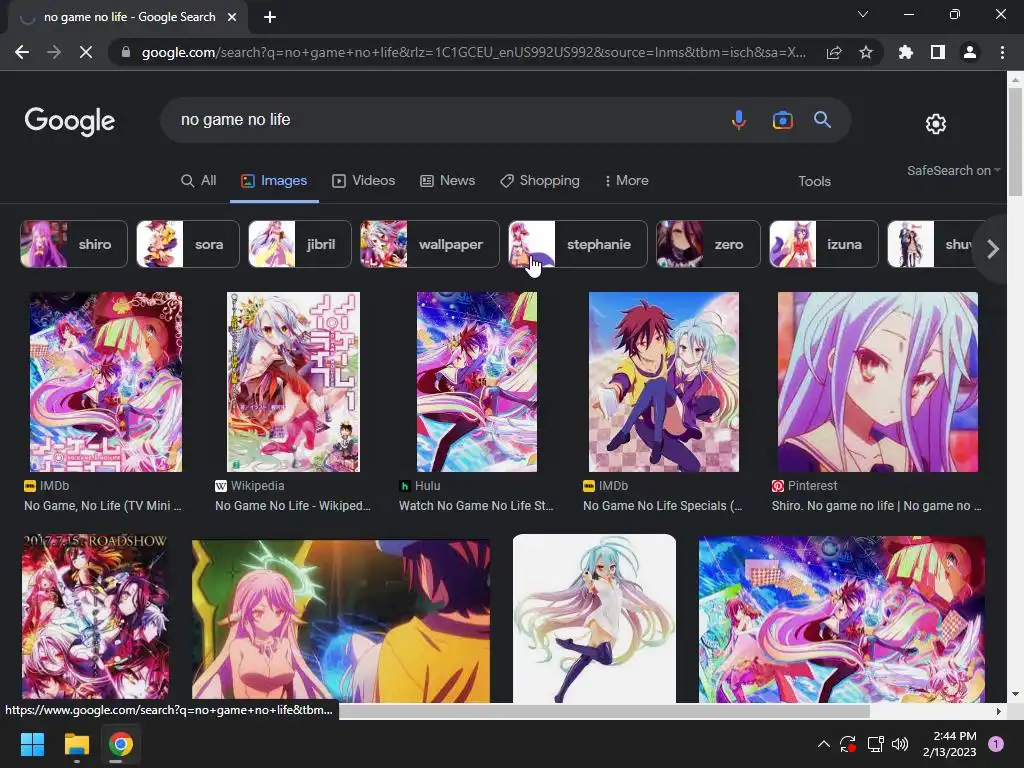The height and width of the screenshot is (768, 1024).
Task: Click the vertical page scrollbar thumb
Action: coord(1015,141)
